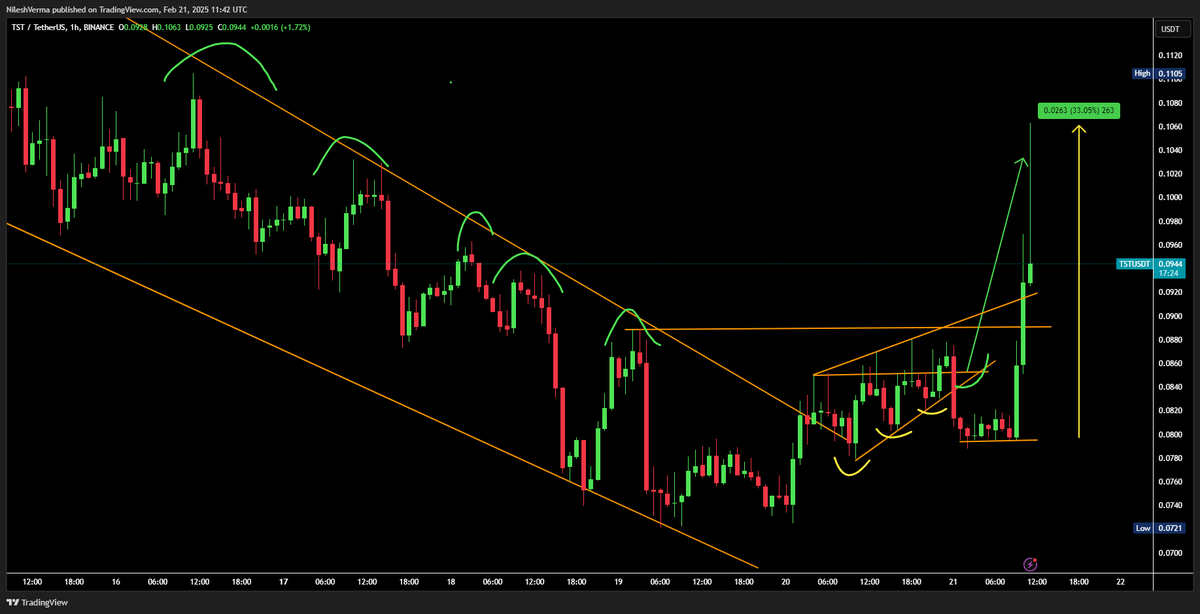Screen dimensions: 1200x614
Task: Click 0.0900 on the price axis
Action: pos(1169,316)
